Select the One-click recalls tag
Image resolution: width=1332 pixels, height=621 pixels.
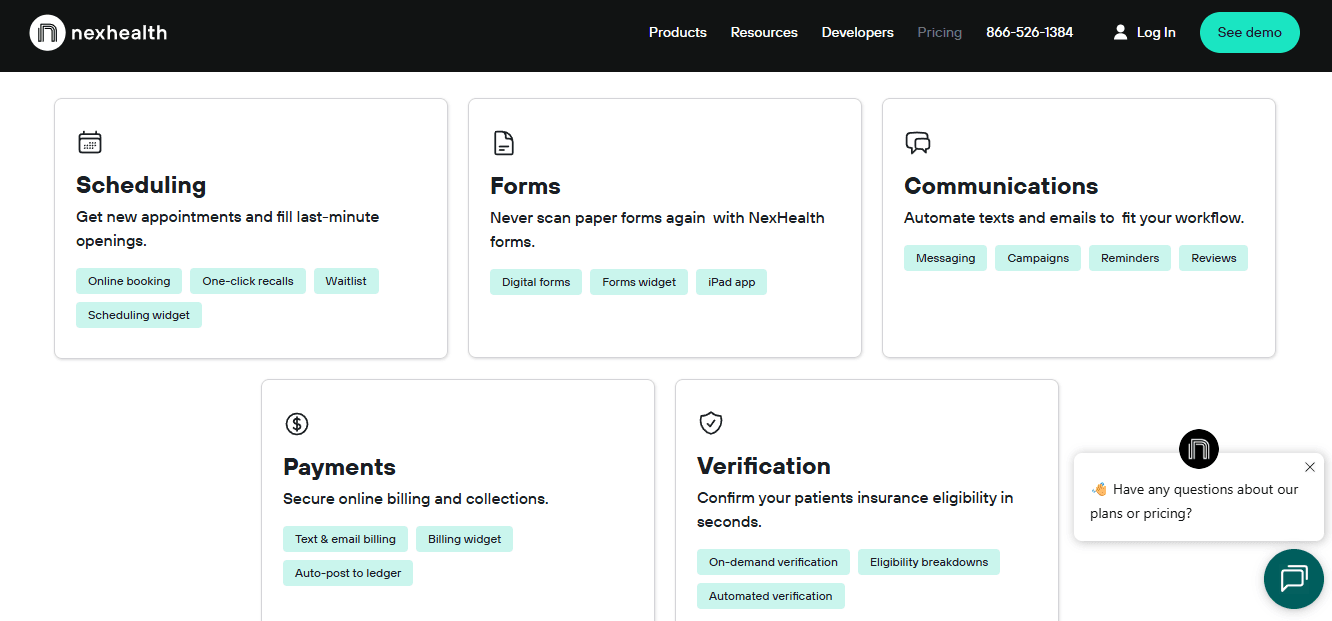(x=248, y=281)
